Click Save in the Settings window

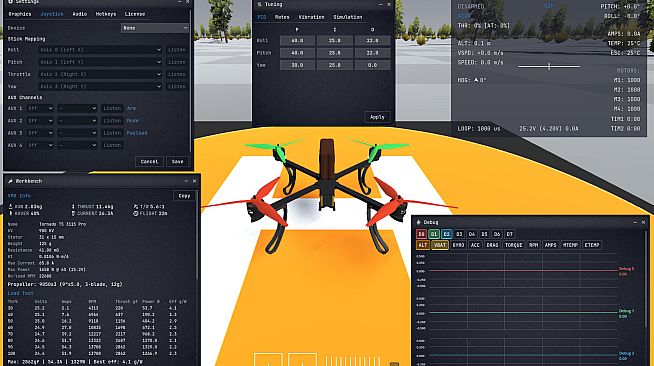177,161
